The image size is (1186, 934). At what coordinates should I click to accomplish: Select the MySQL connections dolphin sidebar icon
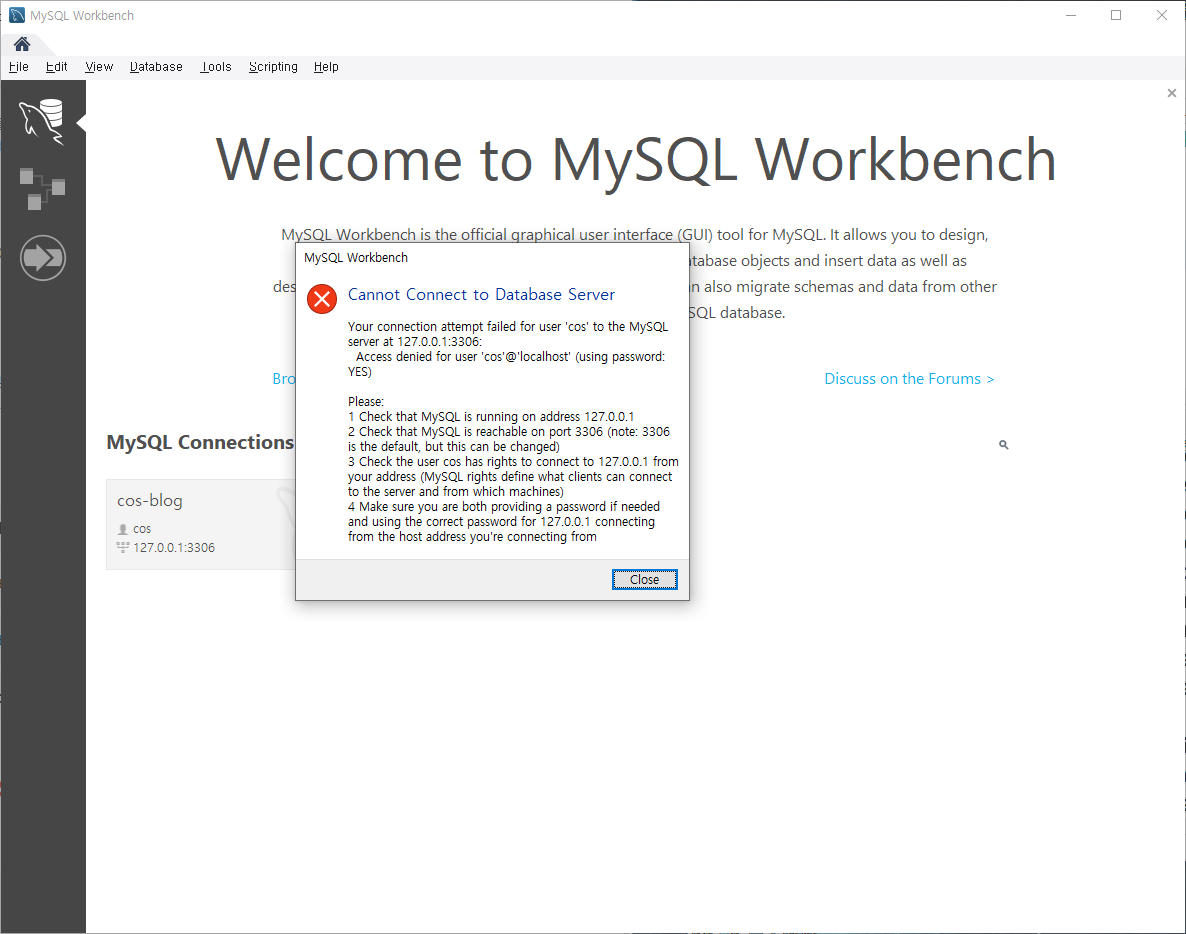42,121
